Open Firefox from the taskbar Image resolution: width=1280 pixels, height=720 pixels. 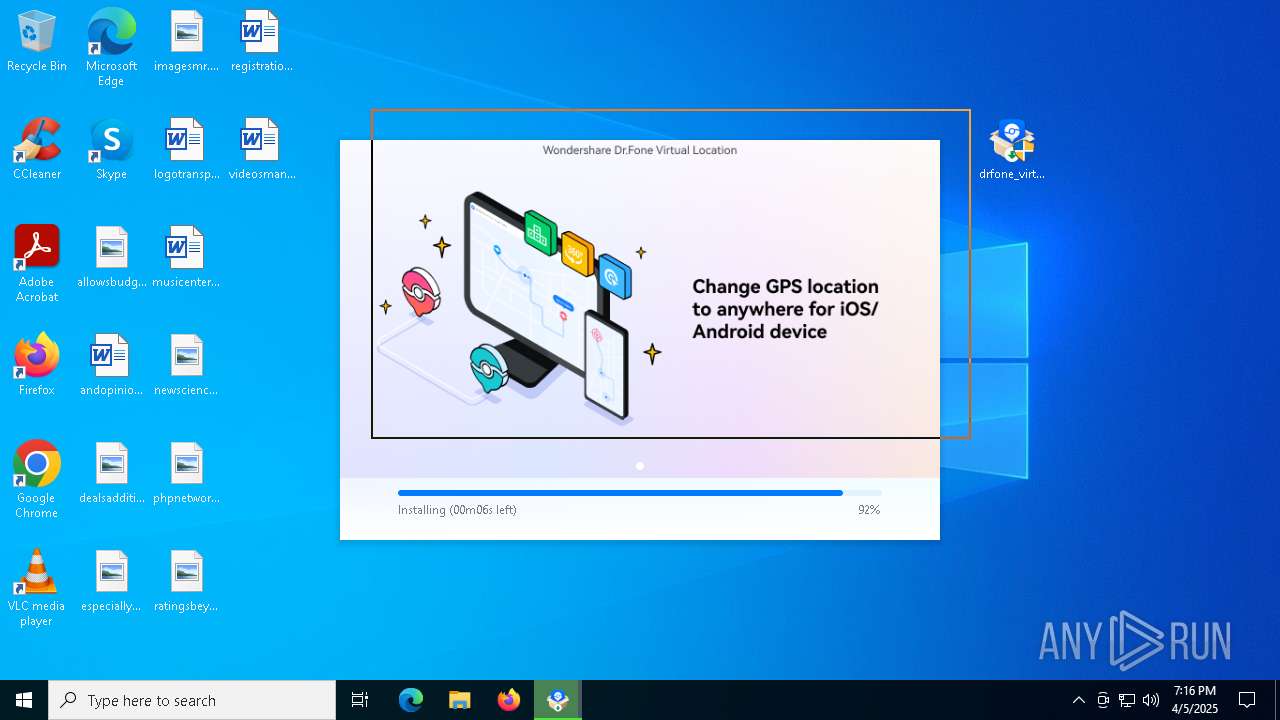509,700
